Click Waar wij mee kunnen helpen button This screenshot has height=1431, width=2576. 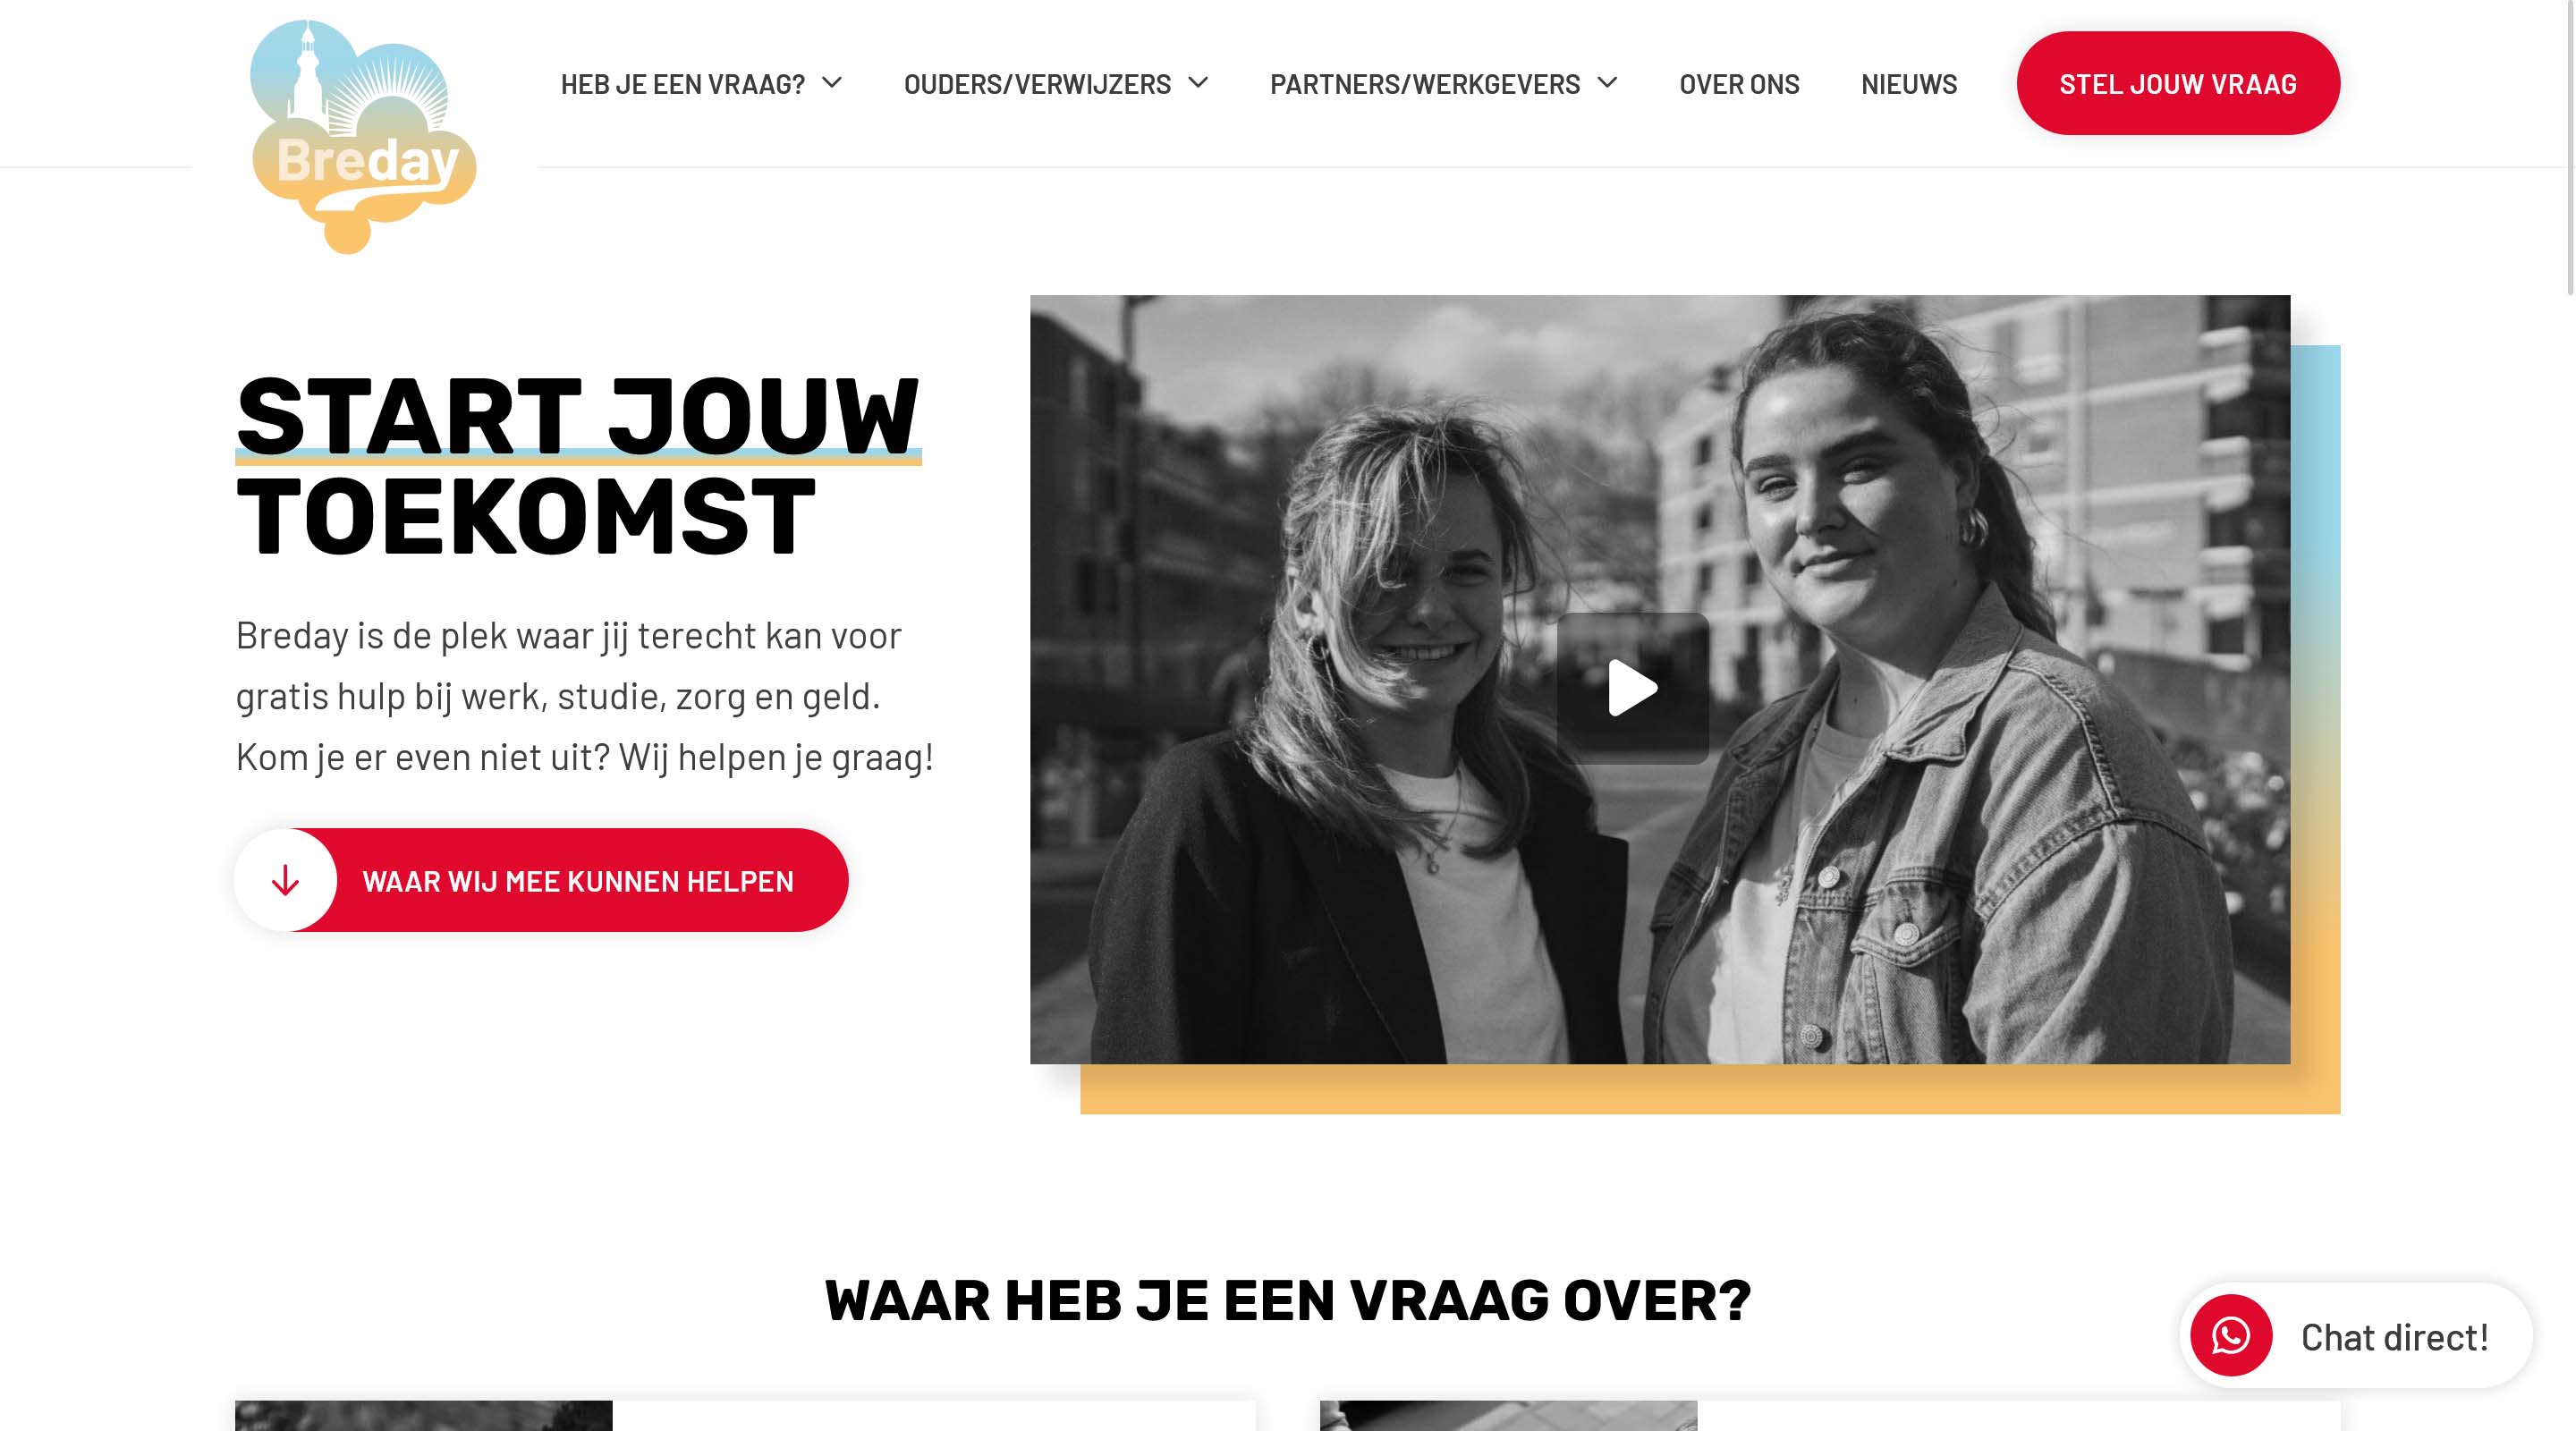click(541, 880)
